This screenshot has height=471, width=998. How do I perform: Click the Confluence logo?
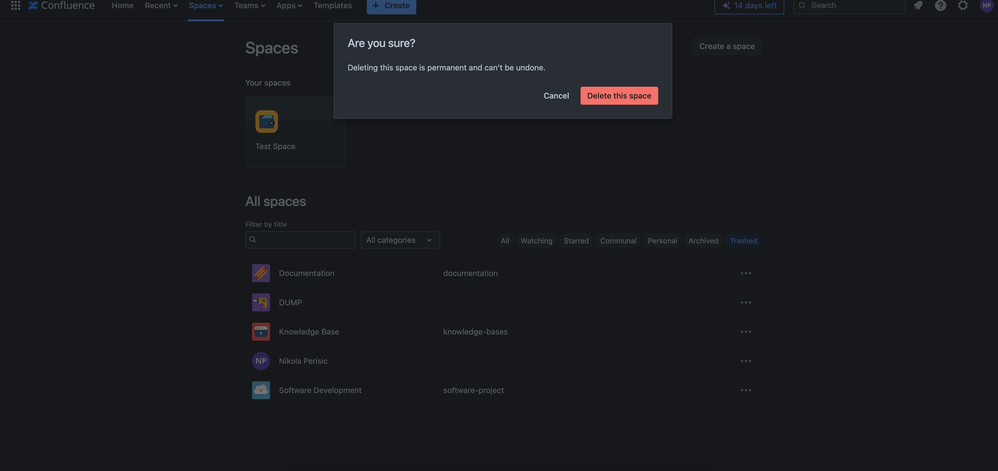pyautogui.click(x=61, y=5)
